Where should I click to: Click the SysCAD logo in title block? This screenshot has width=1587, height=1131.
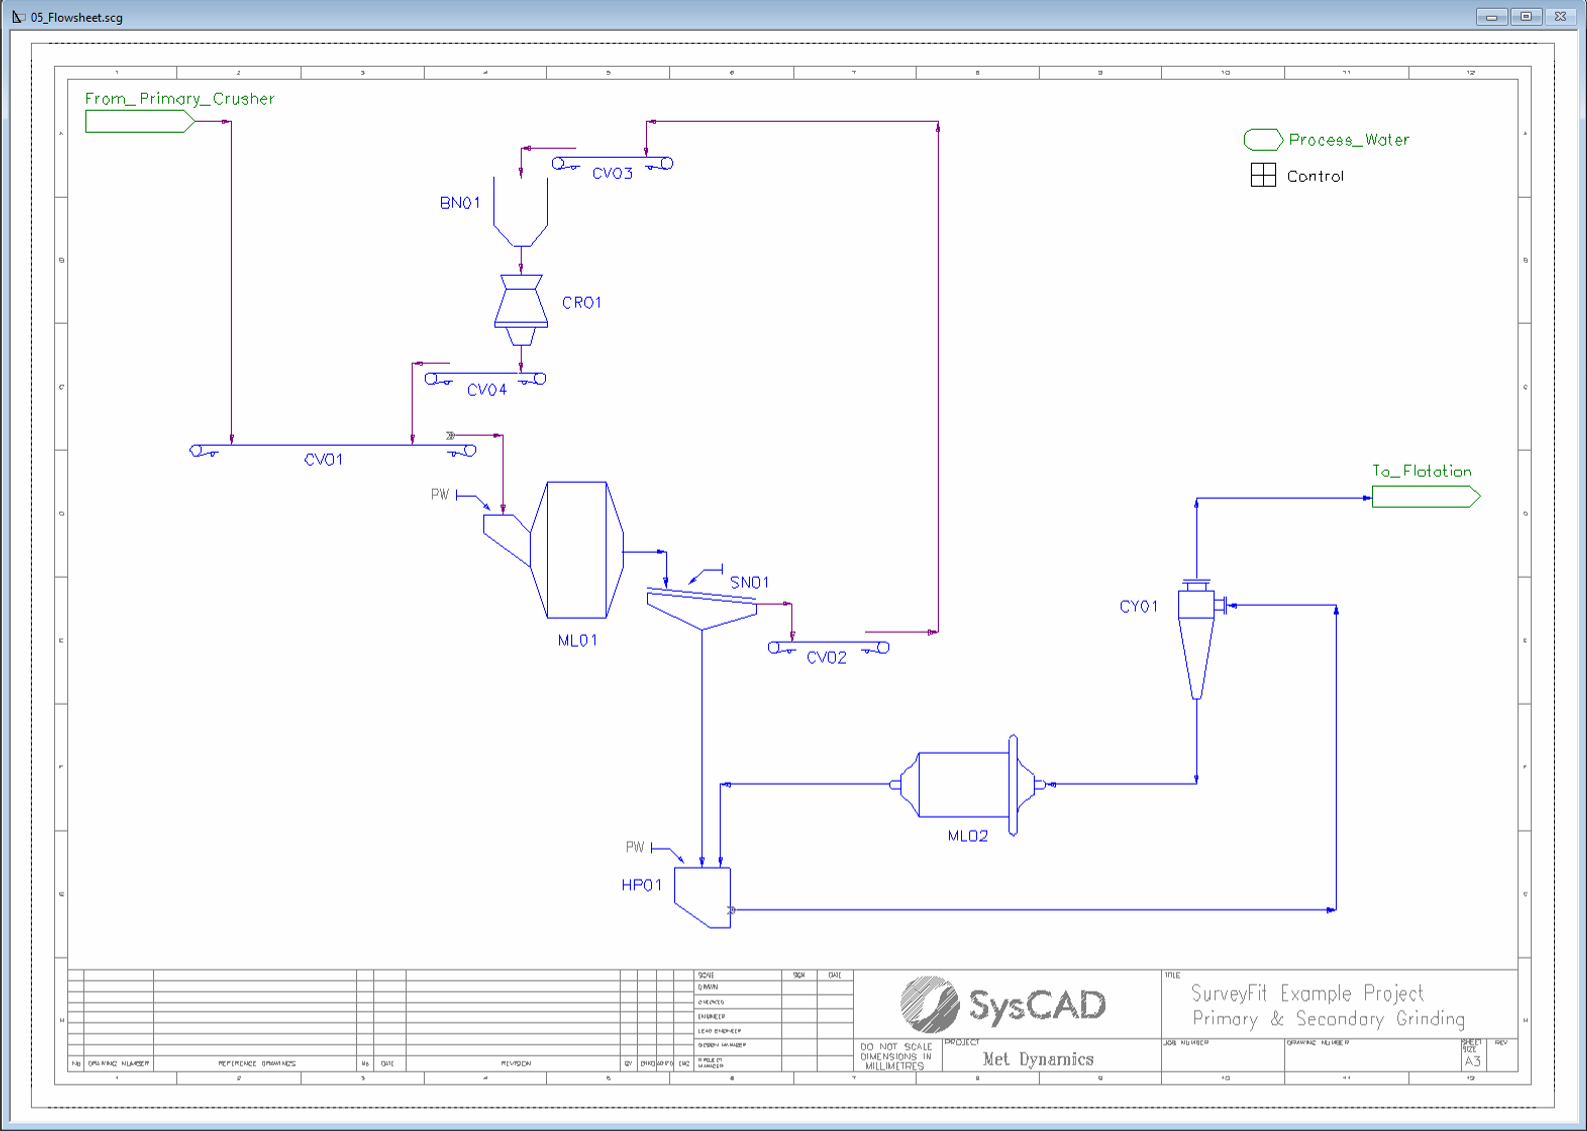coord(1003,1005)
